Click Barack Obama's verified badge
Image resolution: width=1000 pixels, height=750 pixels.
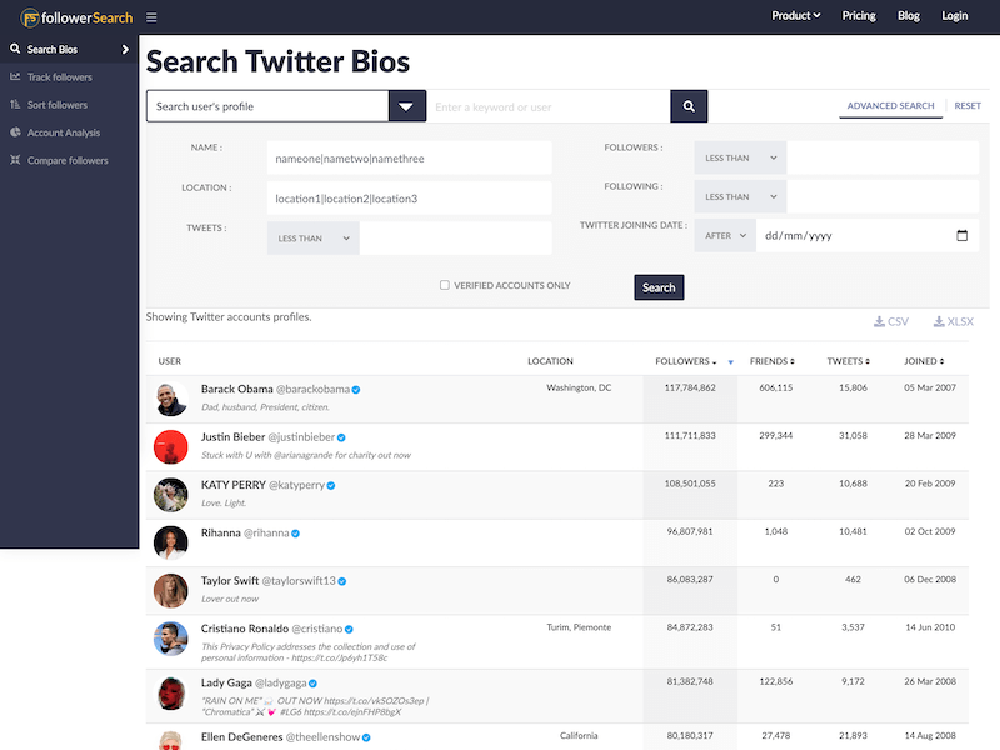pos(356,390)
